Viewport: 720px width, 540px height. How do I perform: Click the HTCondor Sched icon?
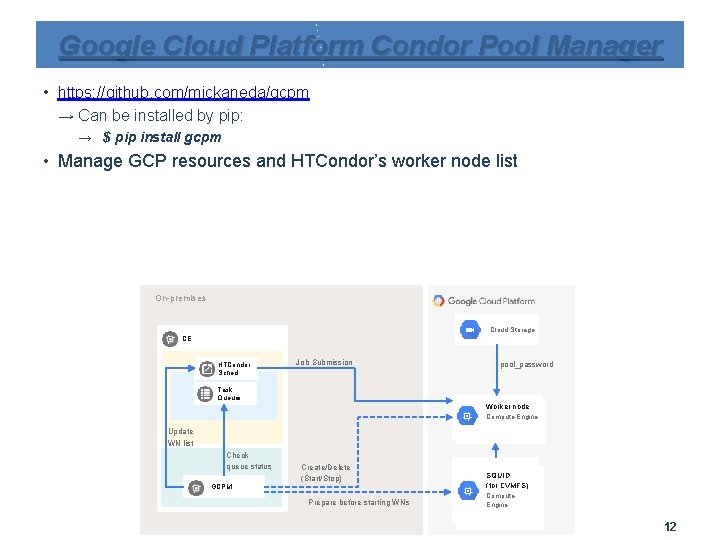pos(207,369)
